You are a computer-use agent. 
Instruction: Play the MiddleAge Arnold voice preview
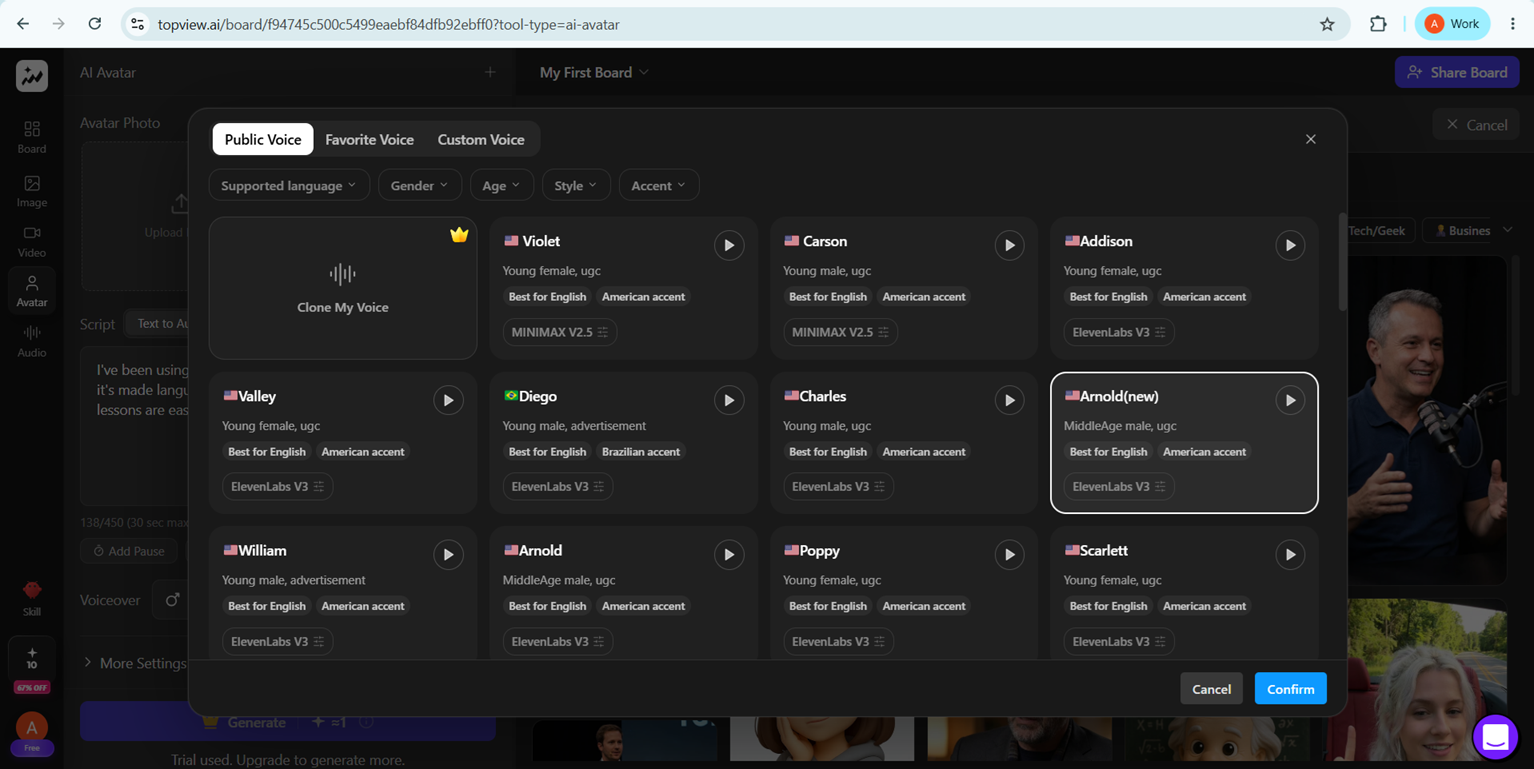coord(729,554)
